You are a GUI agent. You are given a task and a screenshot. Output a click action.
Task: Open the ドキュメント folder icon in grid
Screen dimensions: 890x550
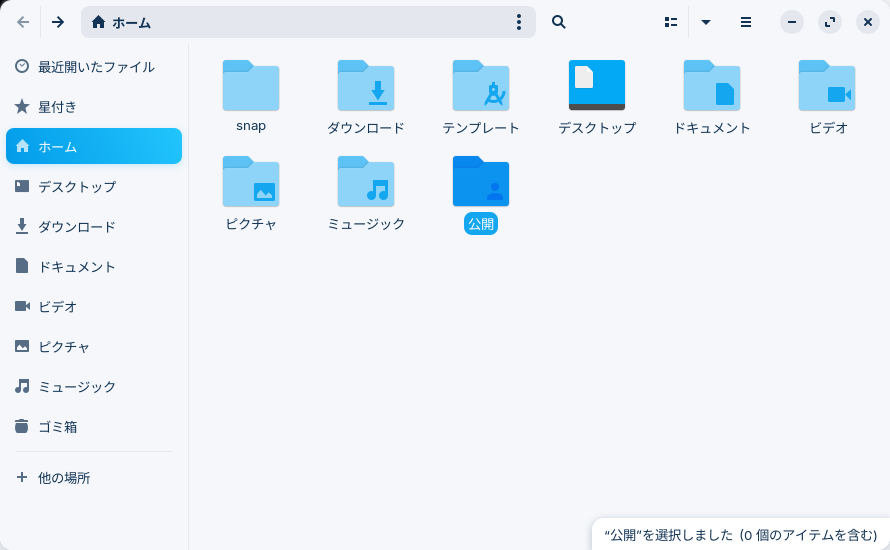pos(712,85)
